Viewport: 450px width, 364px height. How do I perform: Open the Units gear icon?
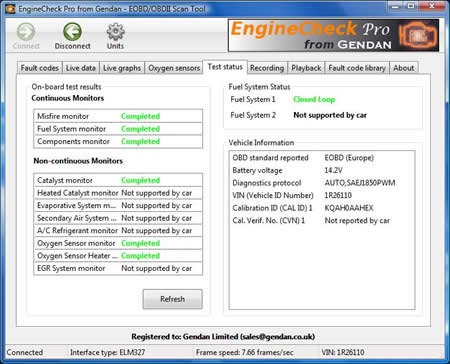pyautogui.click(x=115, y=32)
